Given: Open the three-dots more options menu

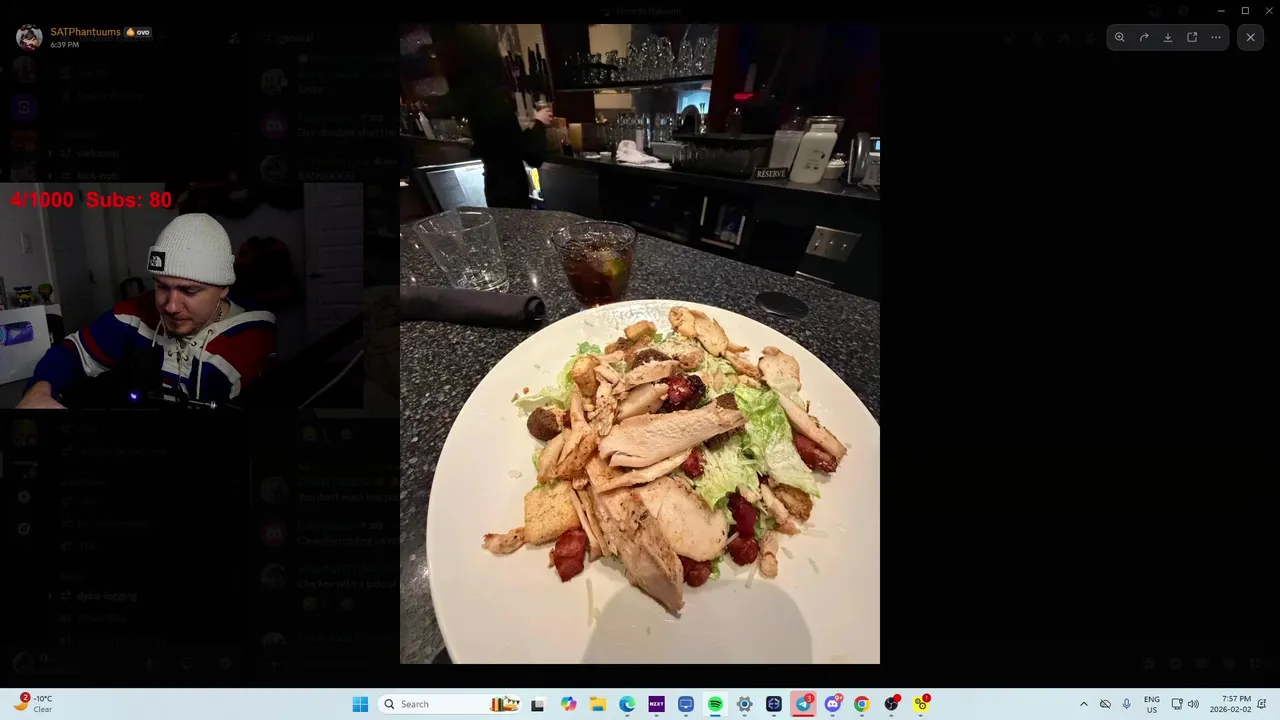Looking at the screenshot, I should pos(1216,37).
